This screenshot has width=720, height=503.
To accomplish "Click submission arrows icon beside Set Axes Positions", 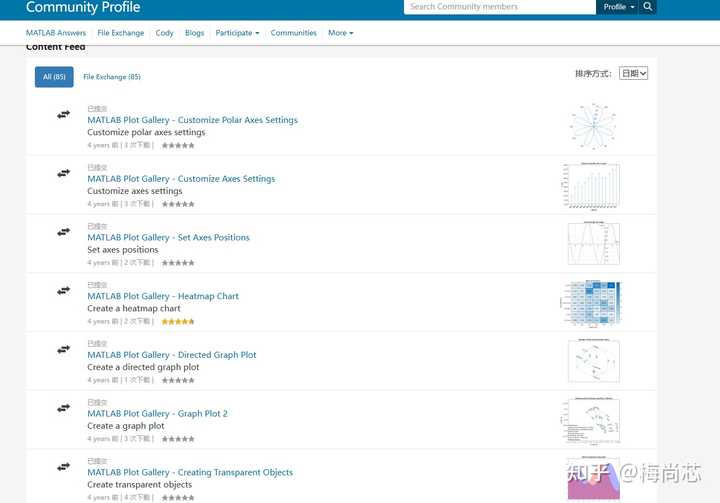I will point(63,232).
